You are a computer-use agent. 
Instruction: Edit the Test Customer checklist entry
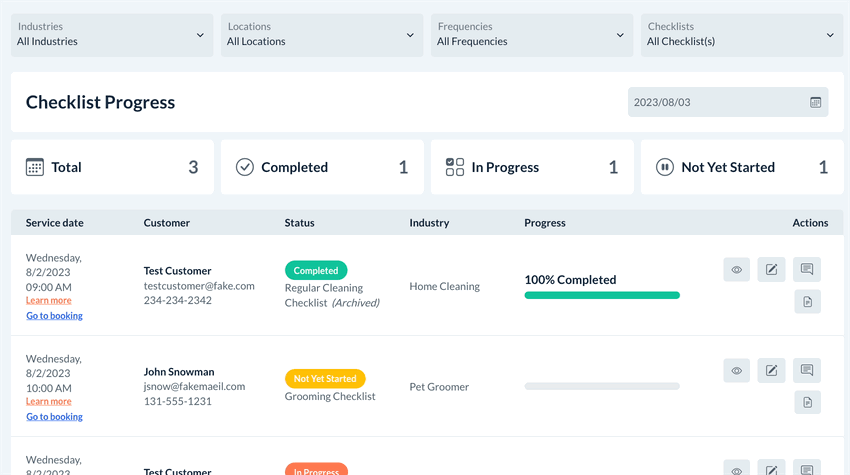771,270
